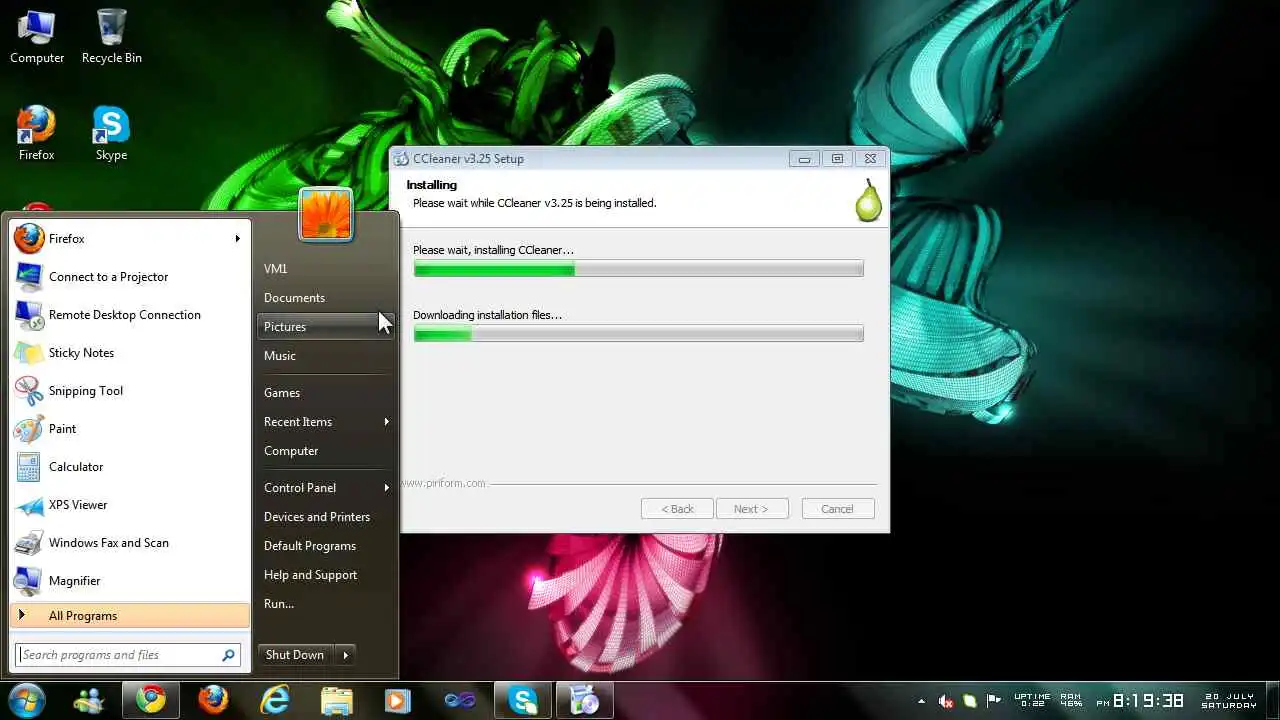
Task: Focus the Search programs and files box
Action: pos(118,655)
